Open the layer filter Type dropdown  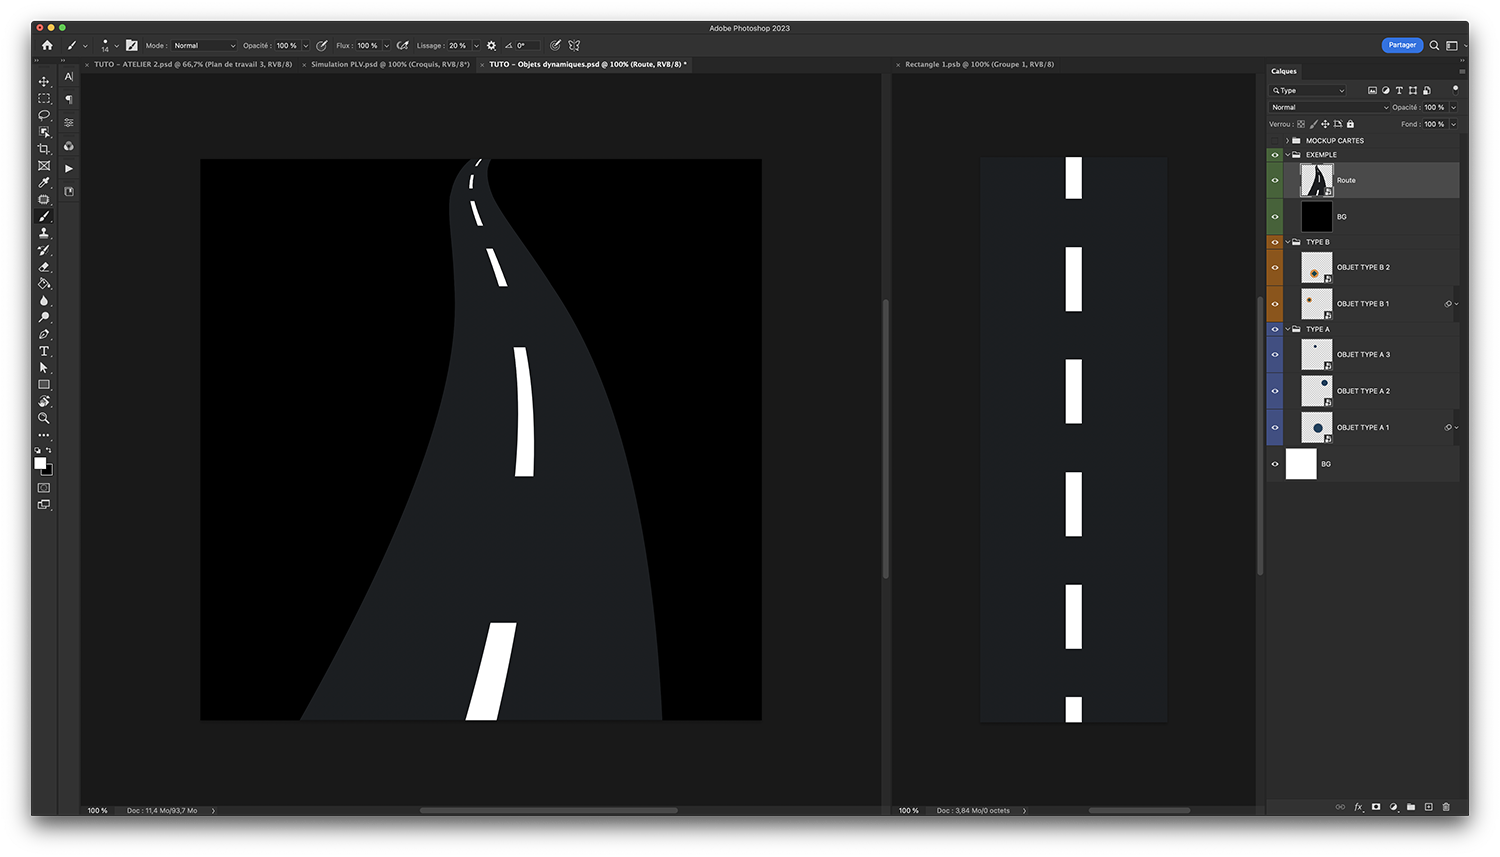point(1308,90)
